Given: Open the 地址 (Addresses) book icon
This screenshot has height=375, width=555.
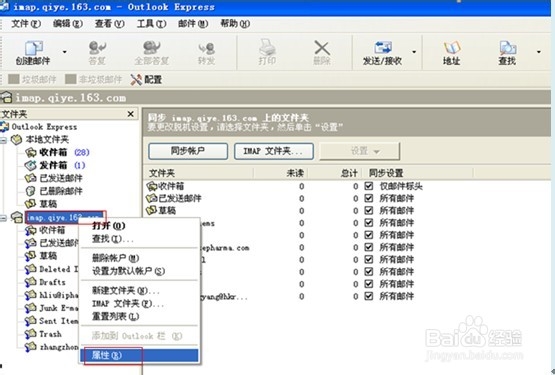Looking at the screenshot, I should point(451,52).
